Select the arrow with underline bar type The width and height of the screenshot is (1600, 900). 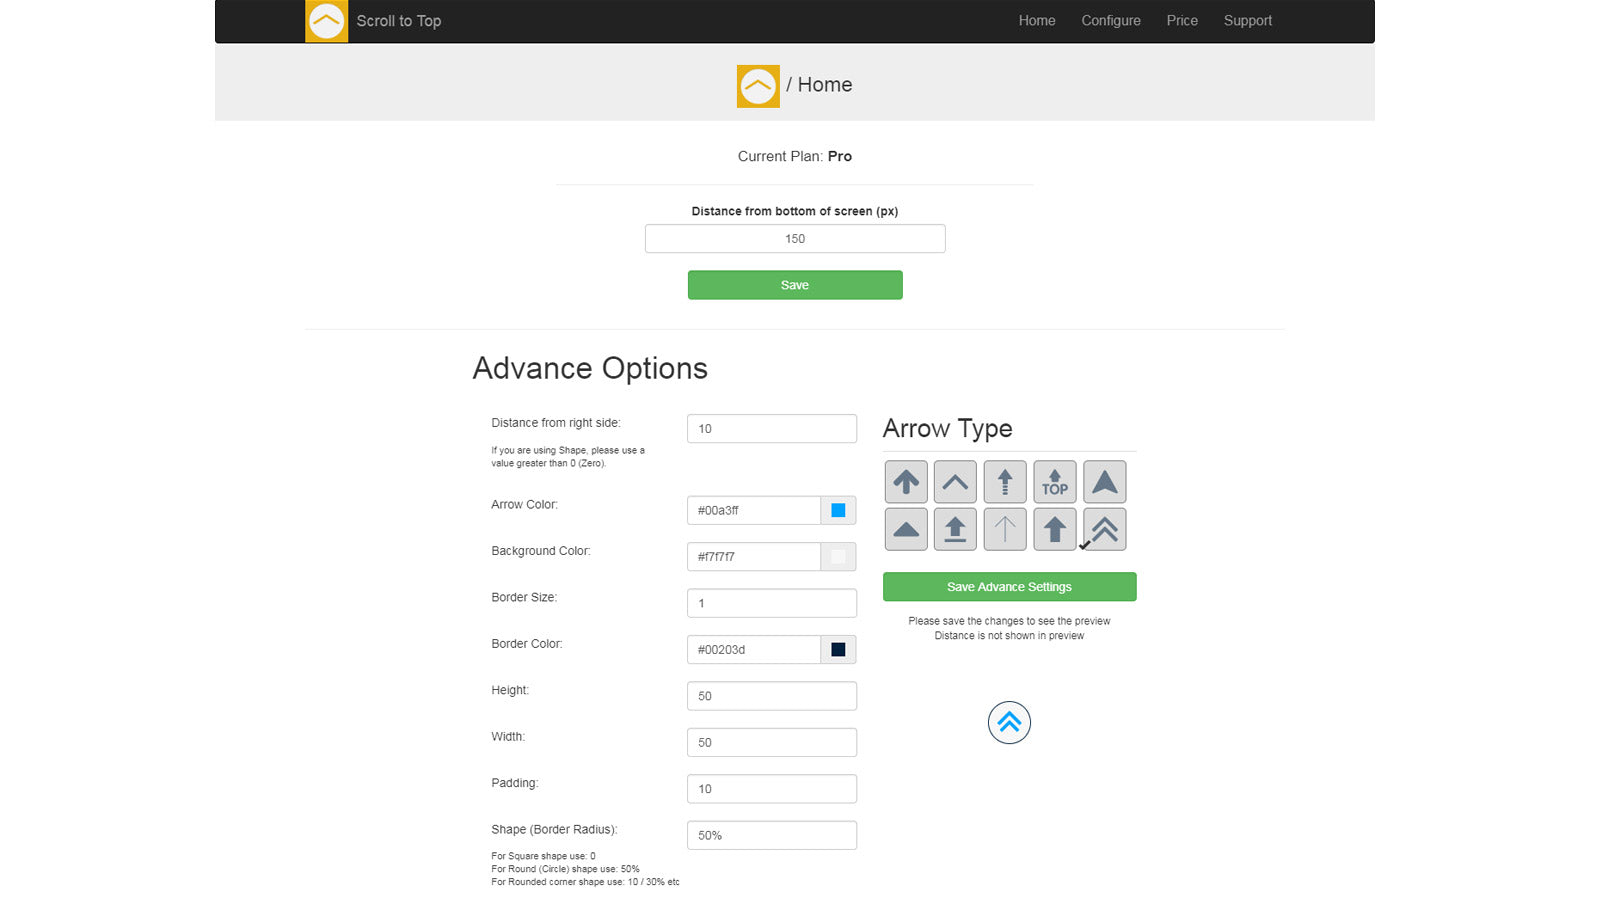tap(955, 529)
